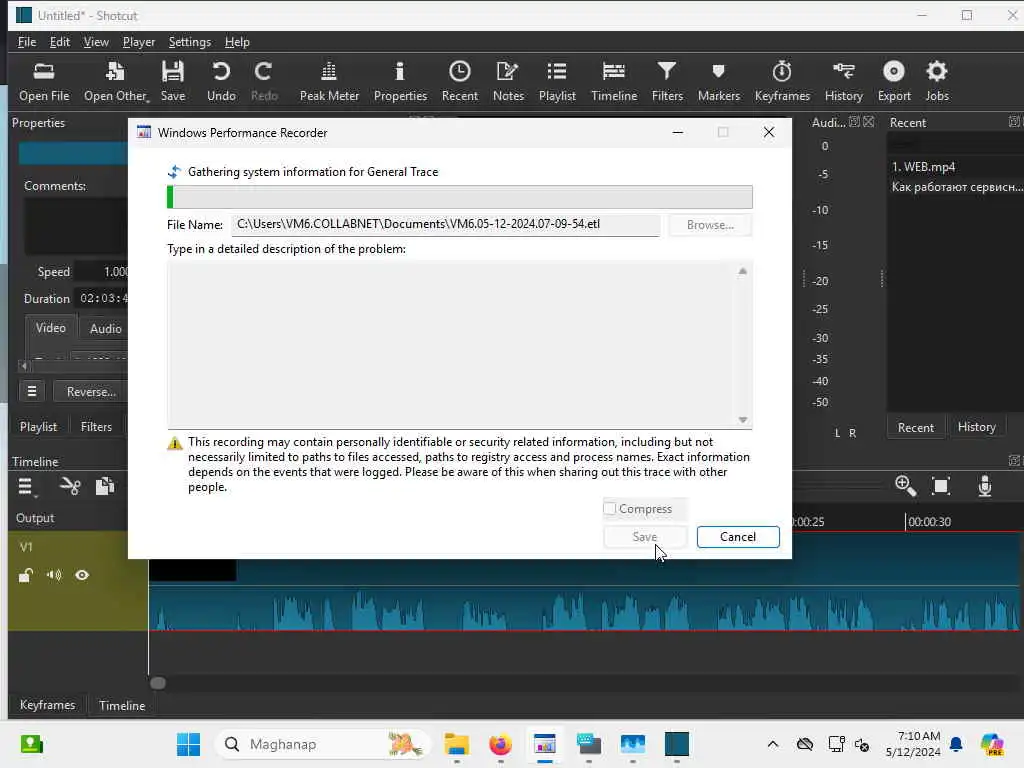Open the Settings menu

[189, 42]
